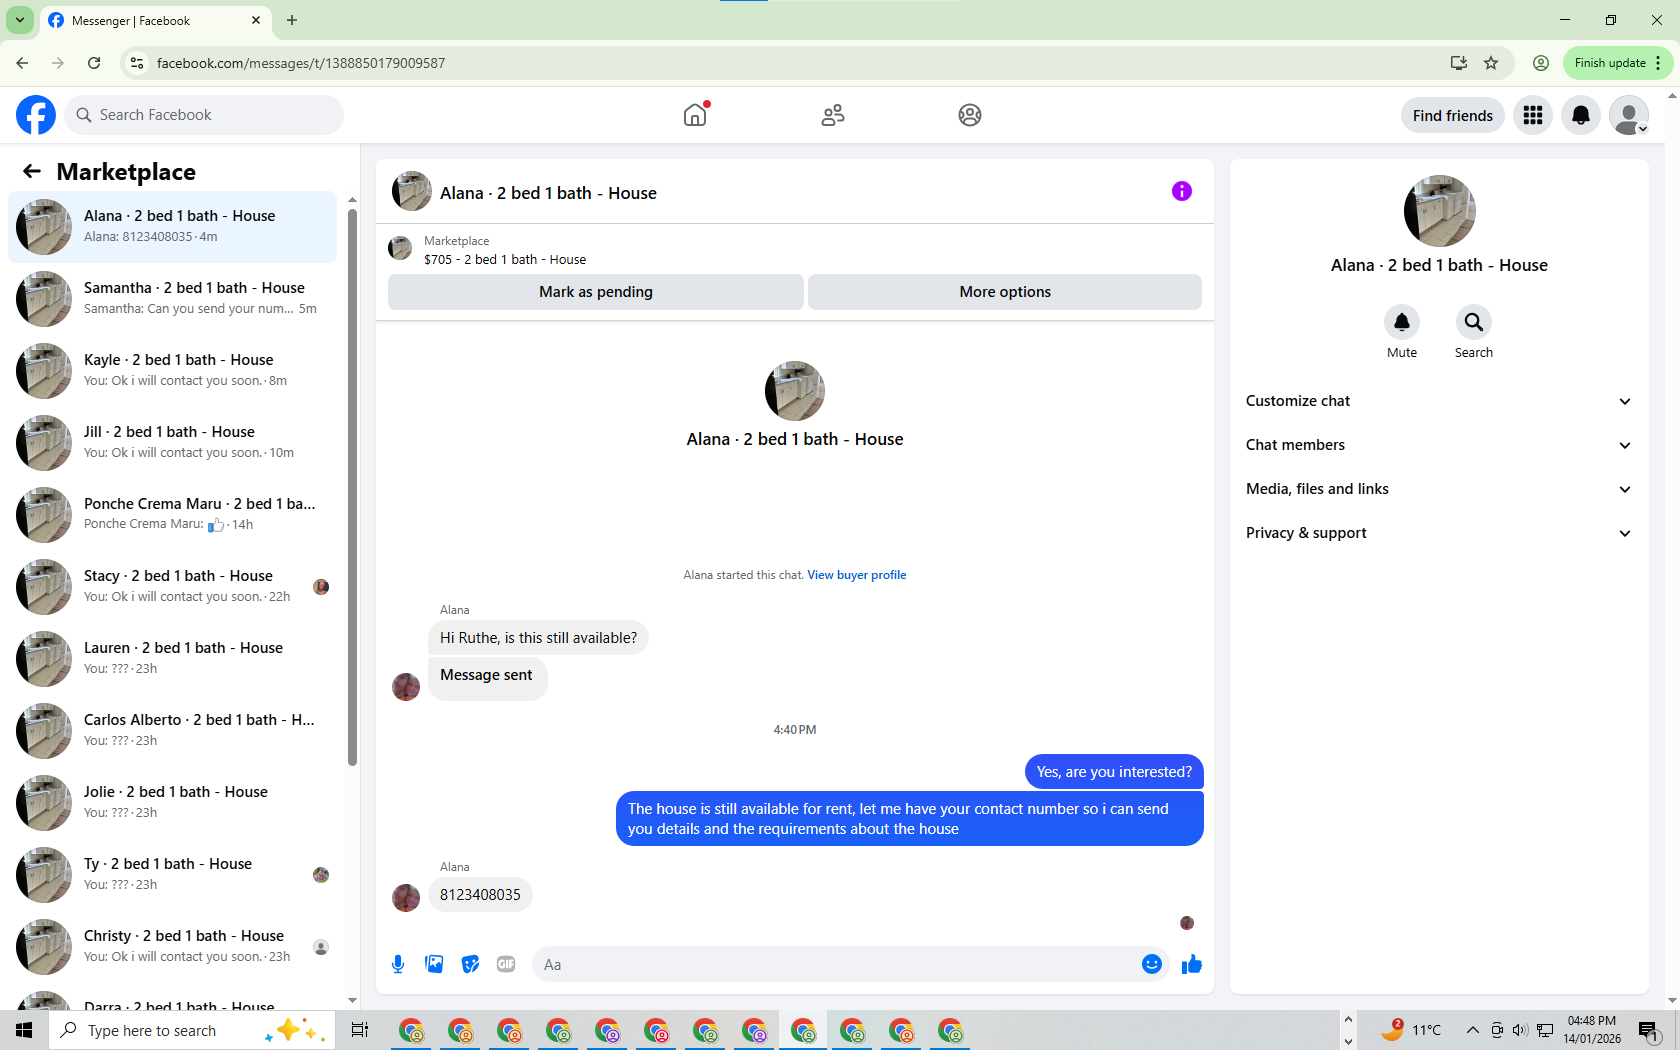The image size is (1680, 1050).
Task: Open the Stacy conversation
Action: tap(173, 587)
